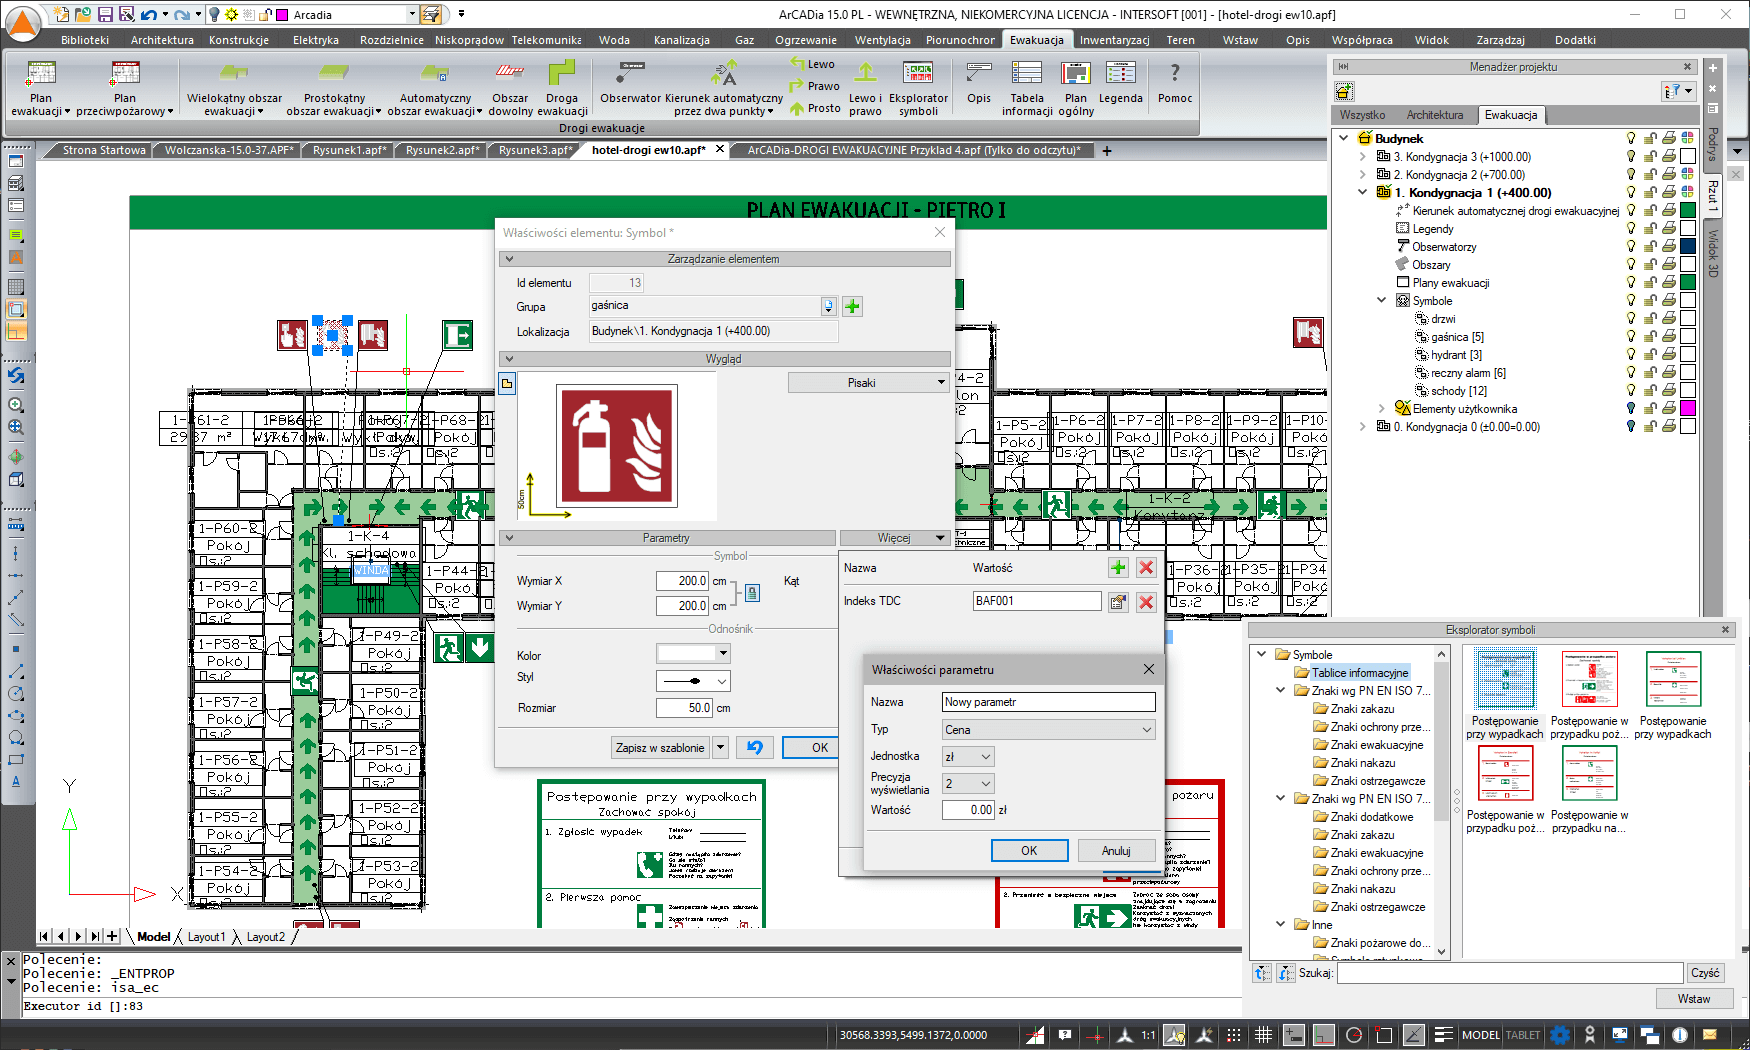
Task: Click undo button in symbol dialog
Action: [x=754, y=747]
